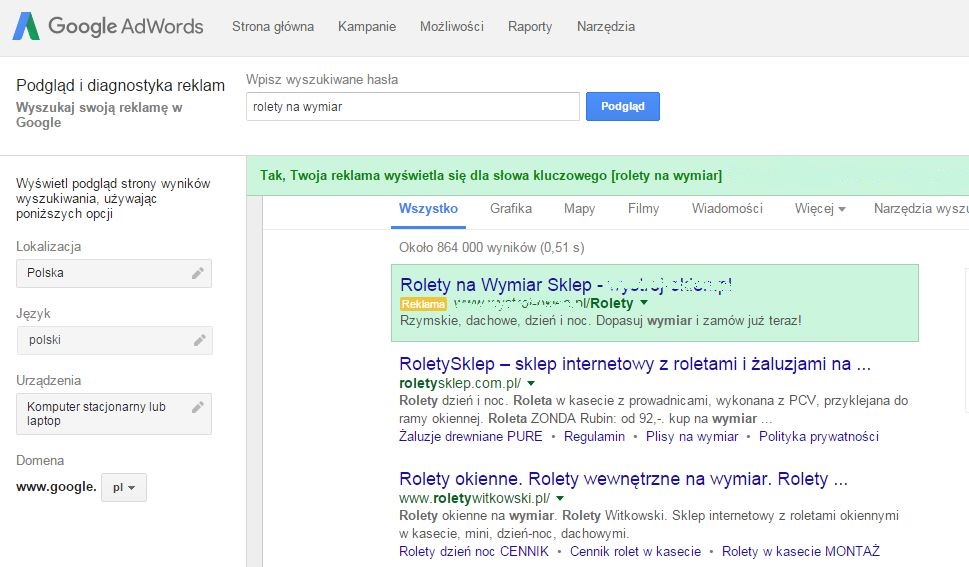Switch to the Mapy tab
This screenshot has height=567, width=969.
pos(580,209)
